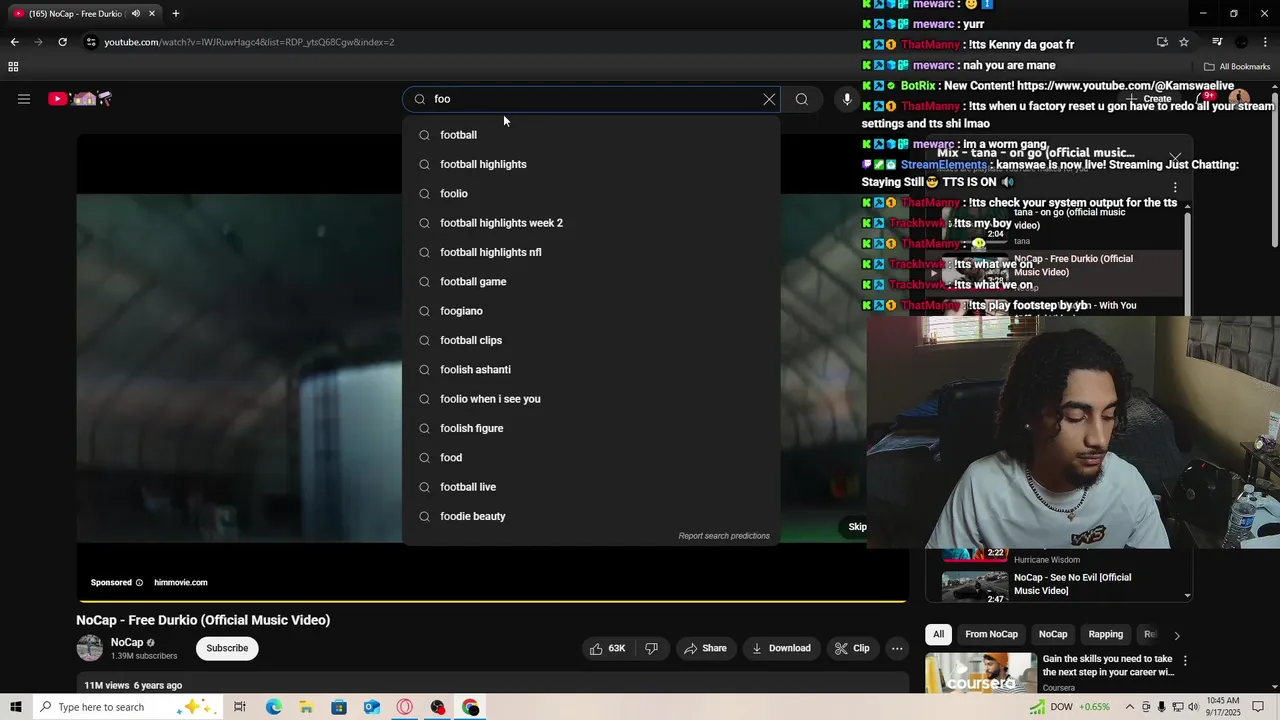Select the 'food' suggestion
The width and height of the screenshot is (1280, 720).
click(591, 458)
